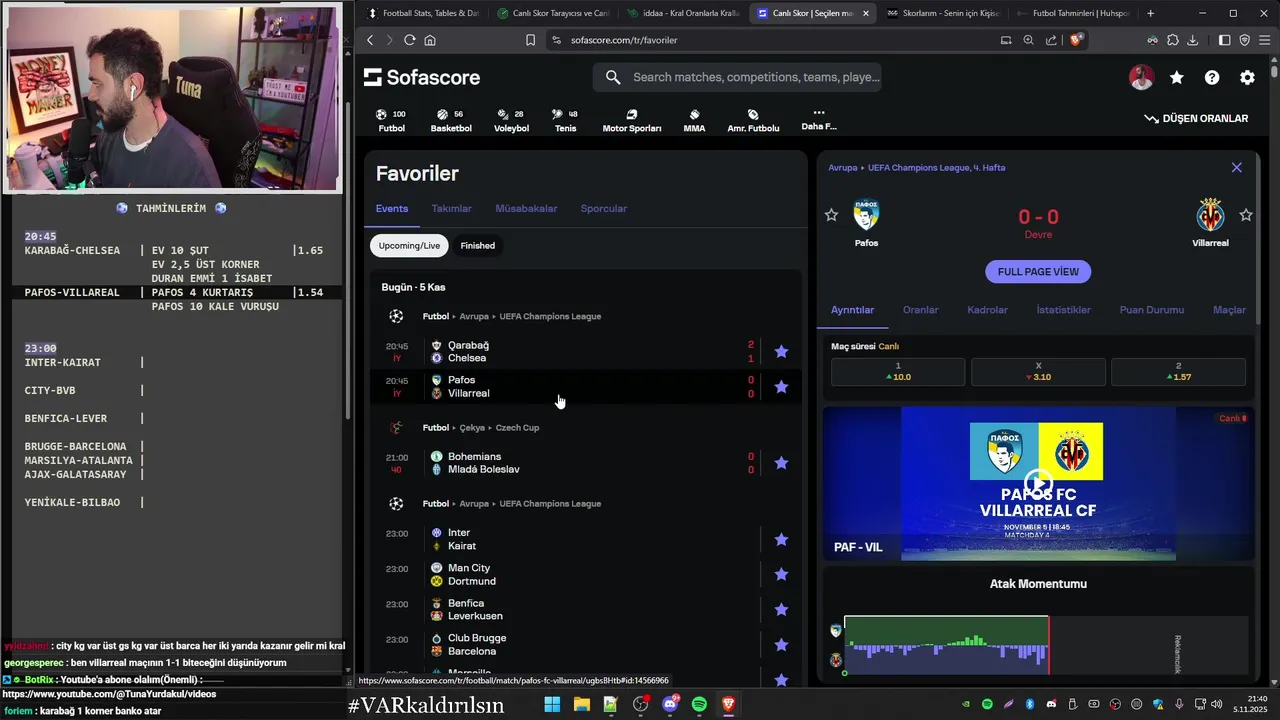The image size is (1280, 720).
Task: Select the Finished filter
Action: 477,245
